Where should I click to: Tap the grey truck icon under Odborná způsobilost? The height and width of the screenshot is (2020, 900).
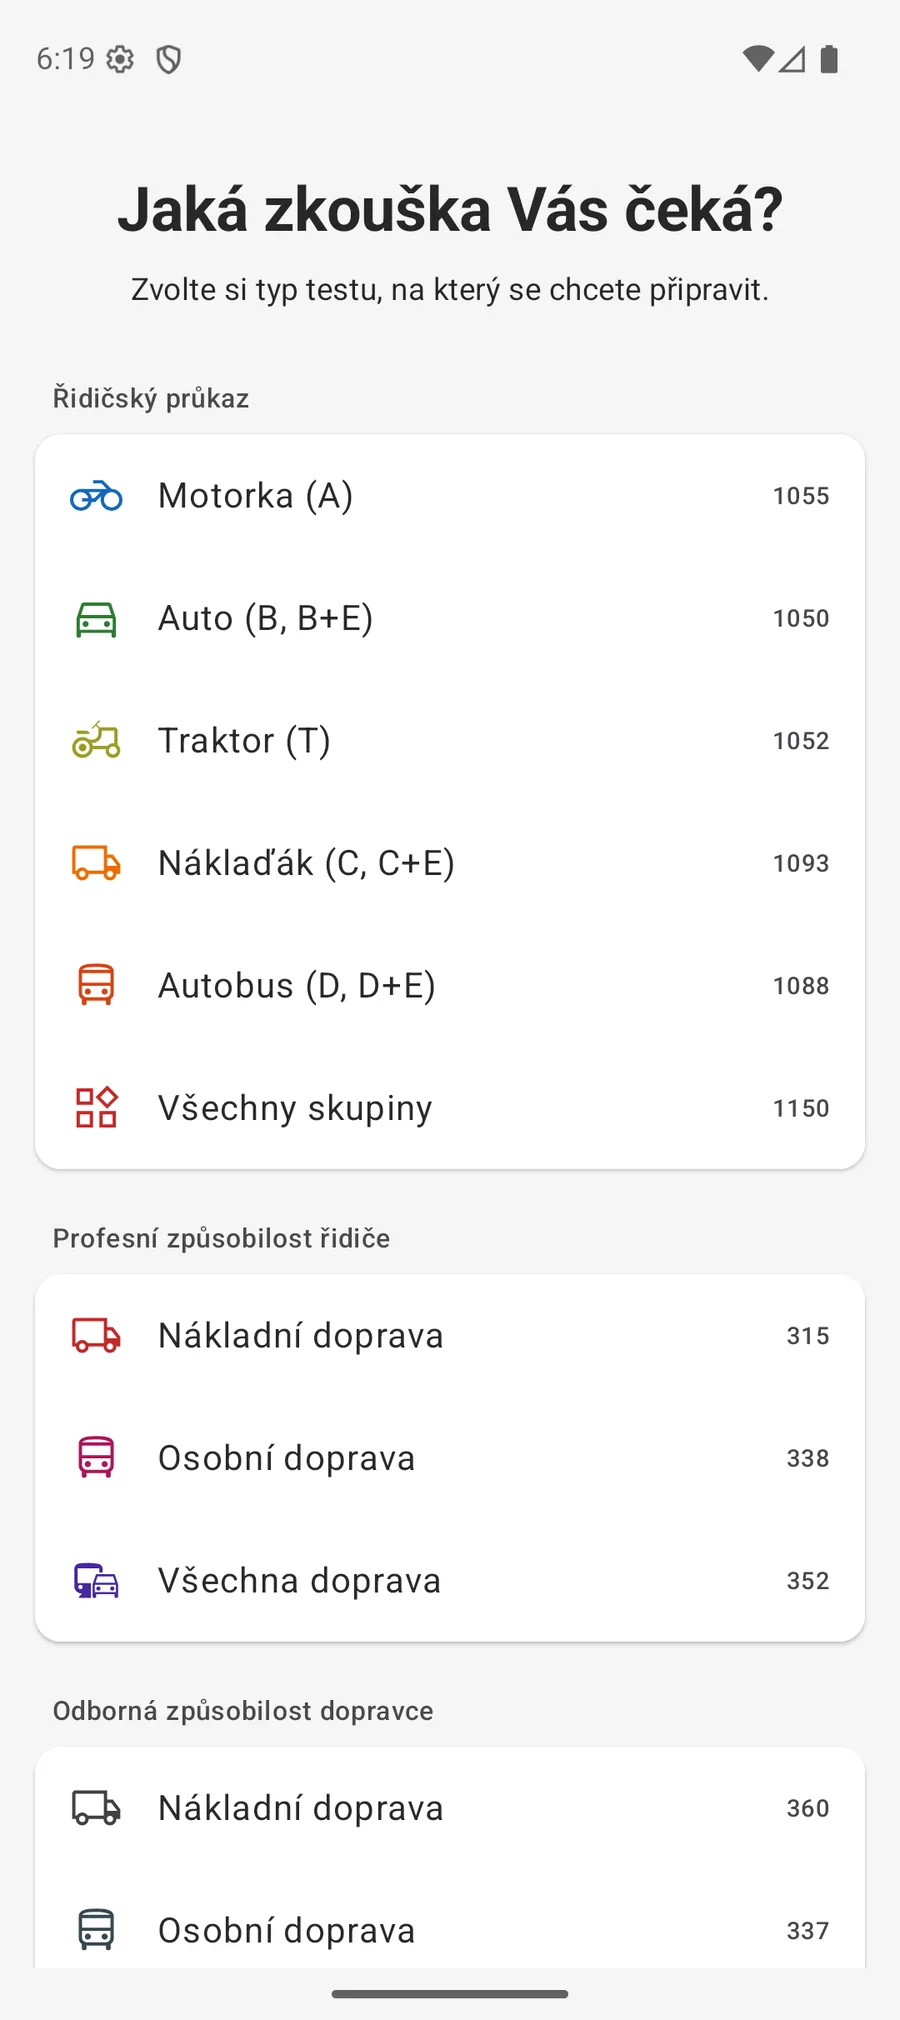click(96, 1808)
